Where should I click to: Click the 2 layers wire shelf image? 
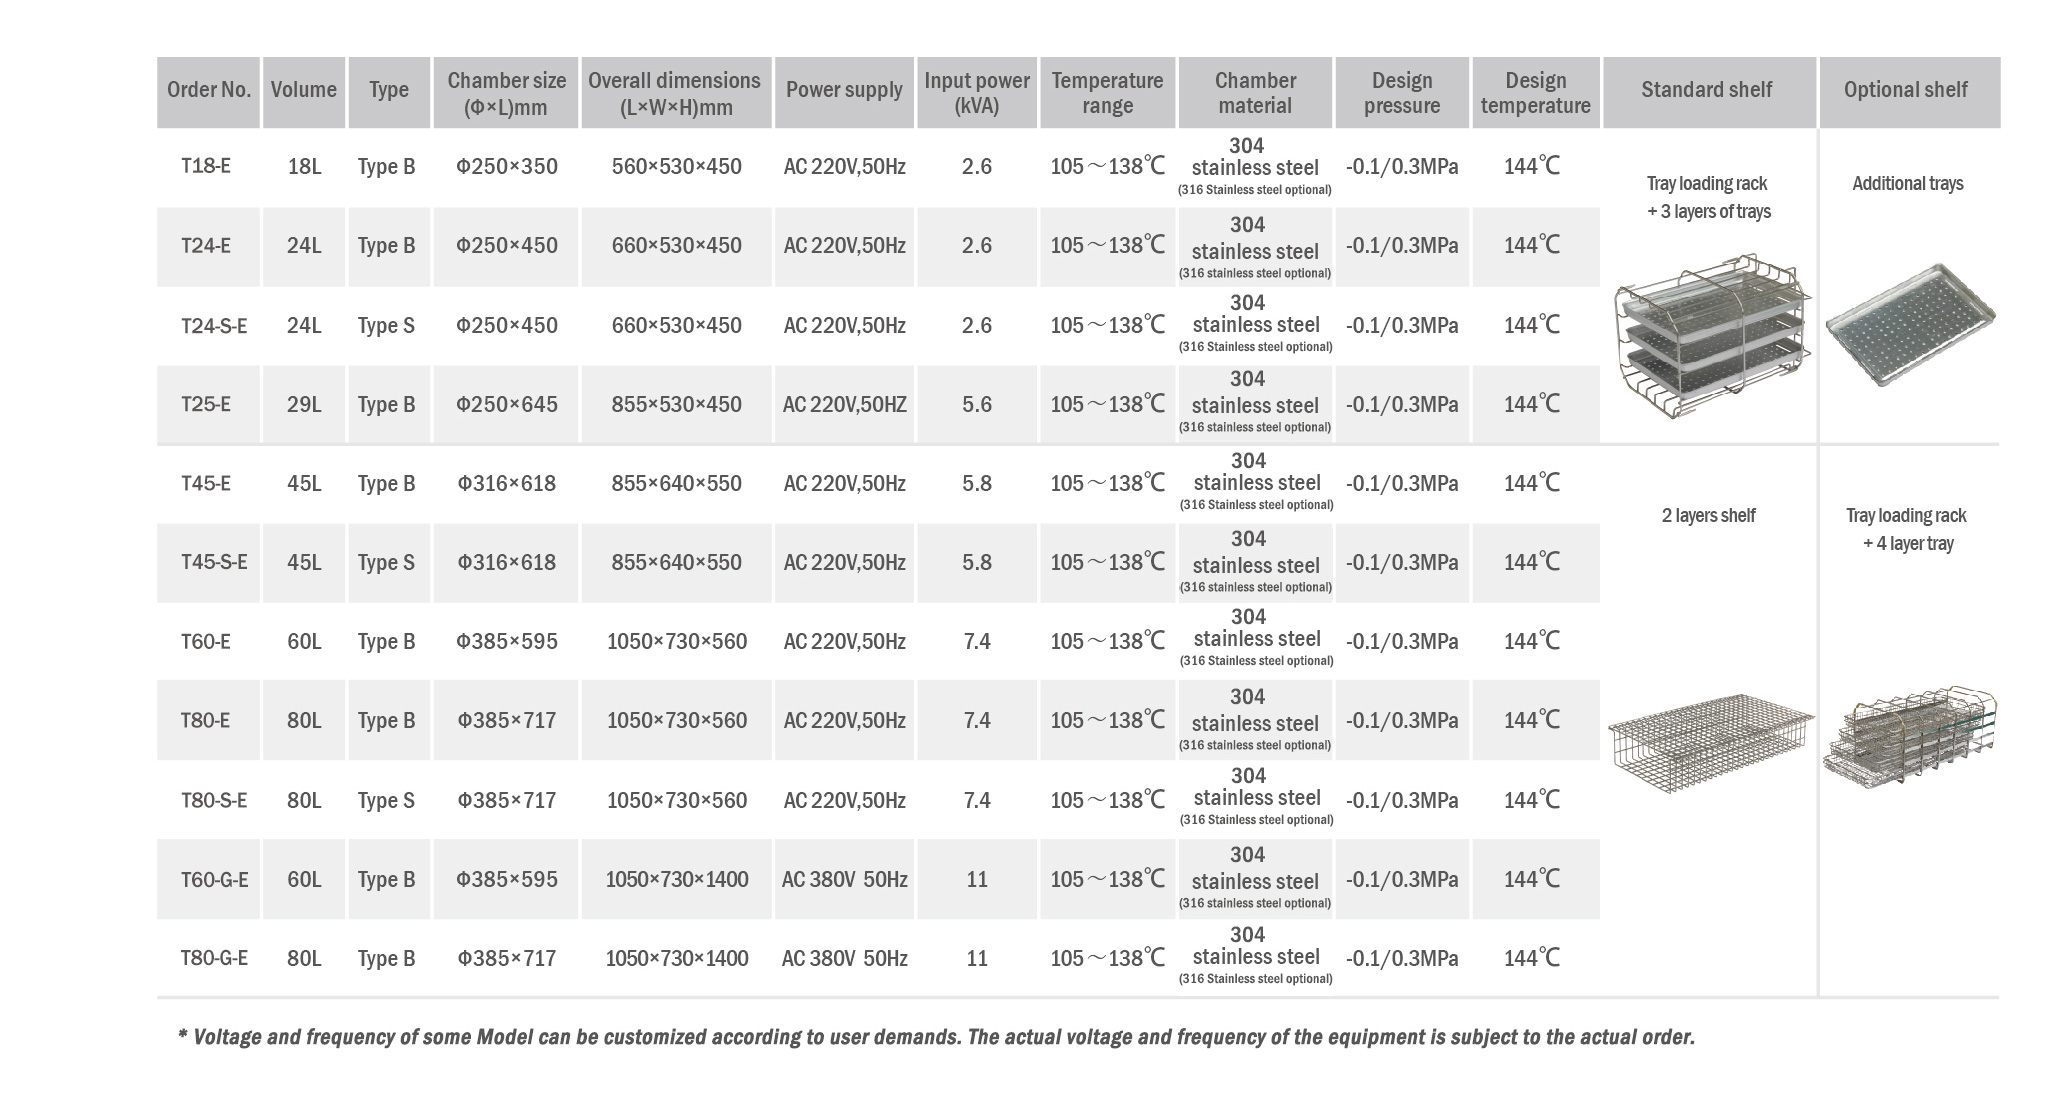point(1710,742)
